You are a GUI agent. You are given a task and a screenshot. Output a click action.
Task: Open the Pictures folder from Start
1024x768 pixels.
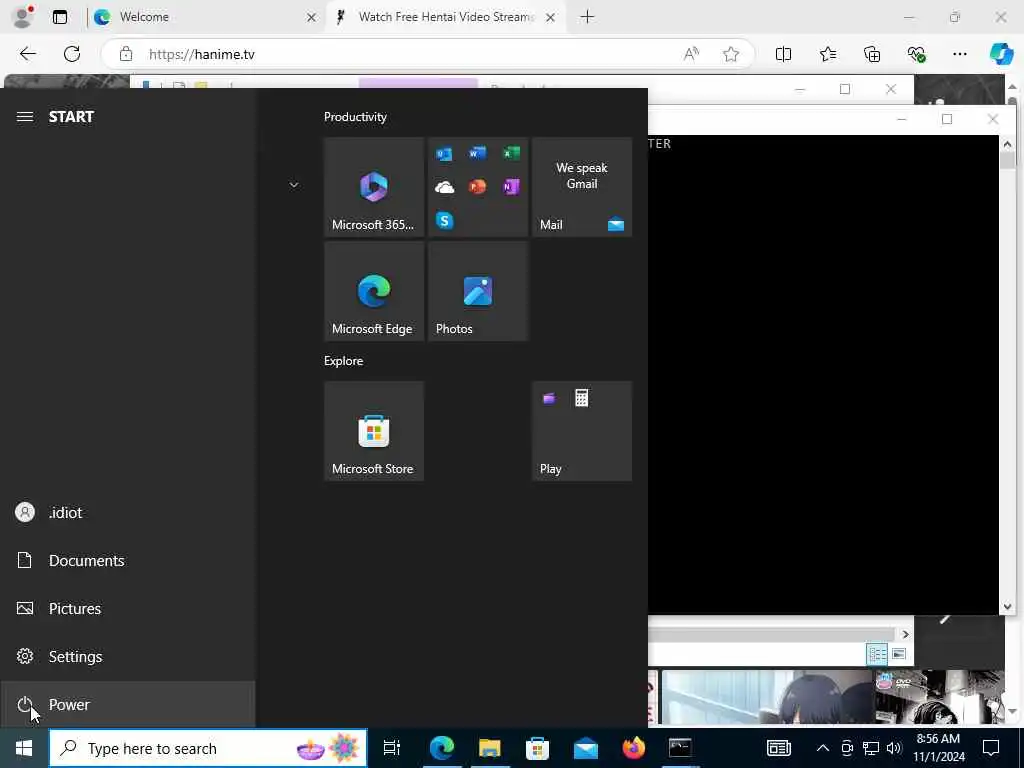tap(127, 608)
